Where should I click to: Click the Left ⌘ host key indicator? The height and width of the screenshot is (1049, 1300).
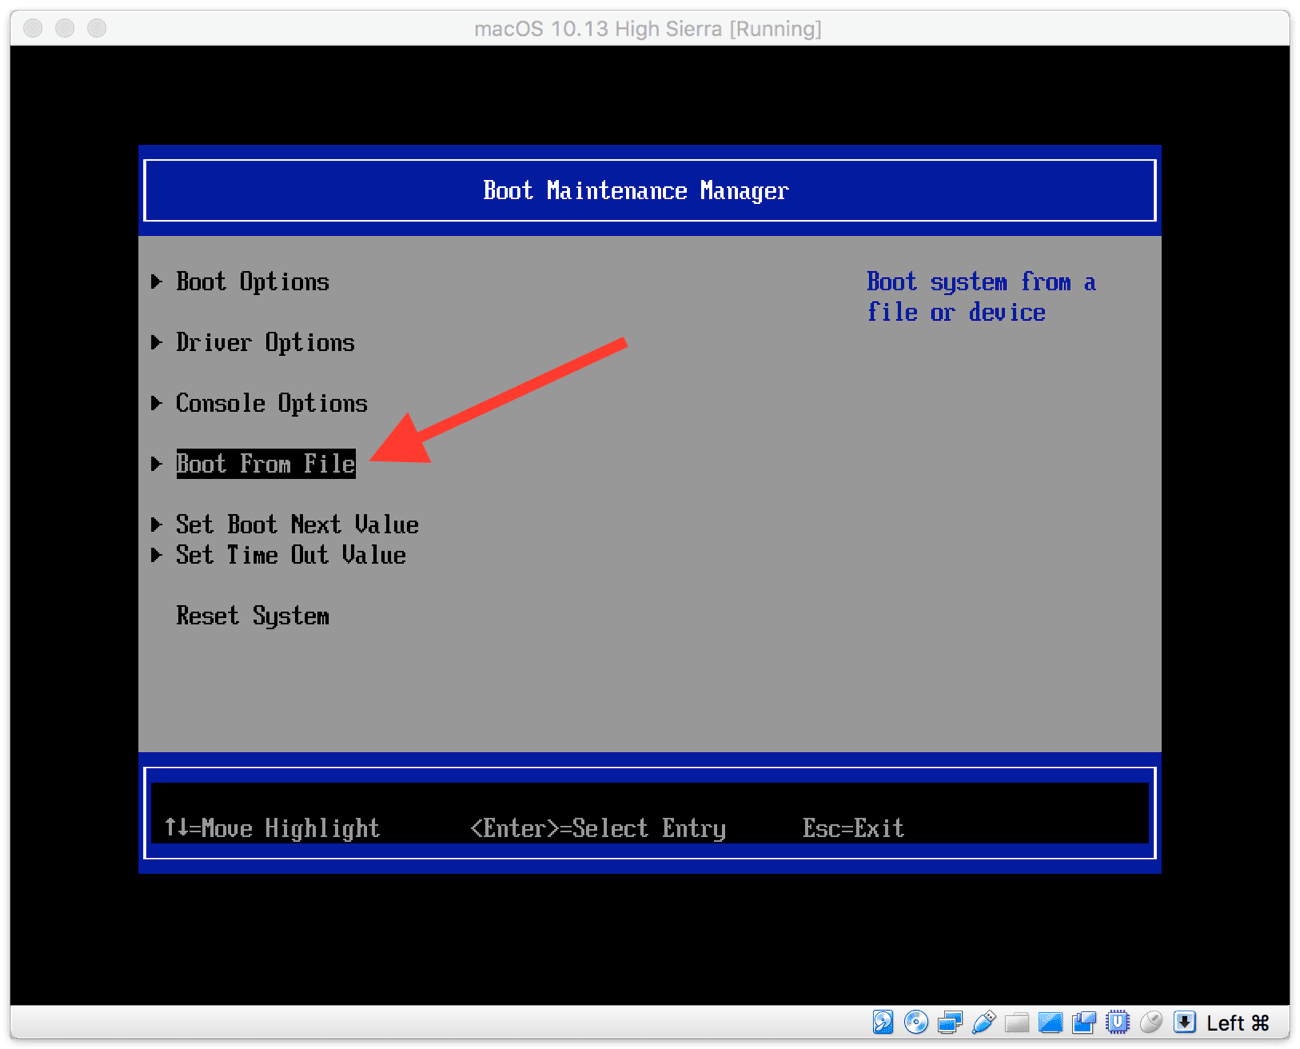(1238, 1023)
